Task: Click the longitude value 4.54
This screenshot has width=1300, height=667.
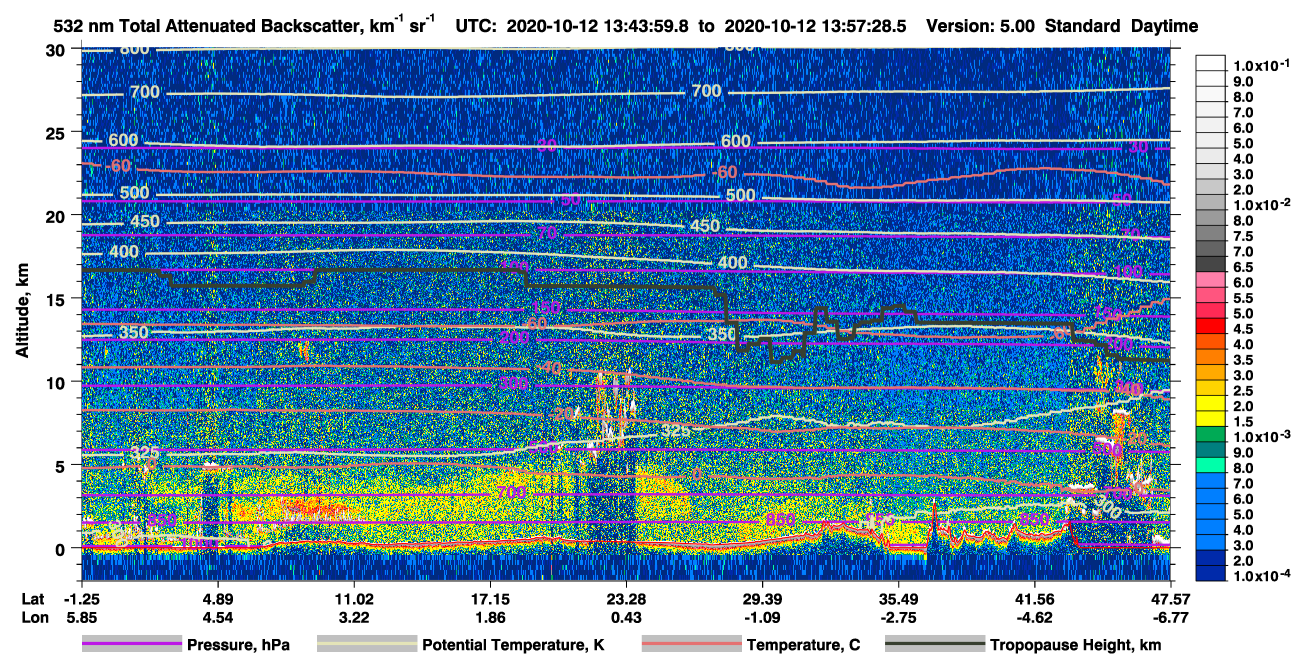Action: pyautogui.click(x=218, y=617)
